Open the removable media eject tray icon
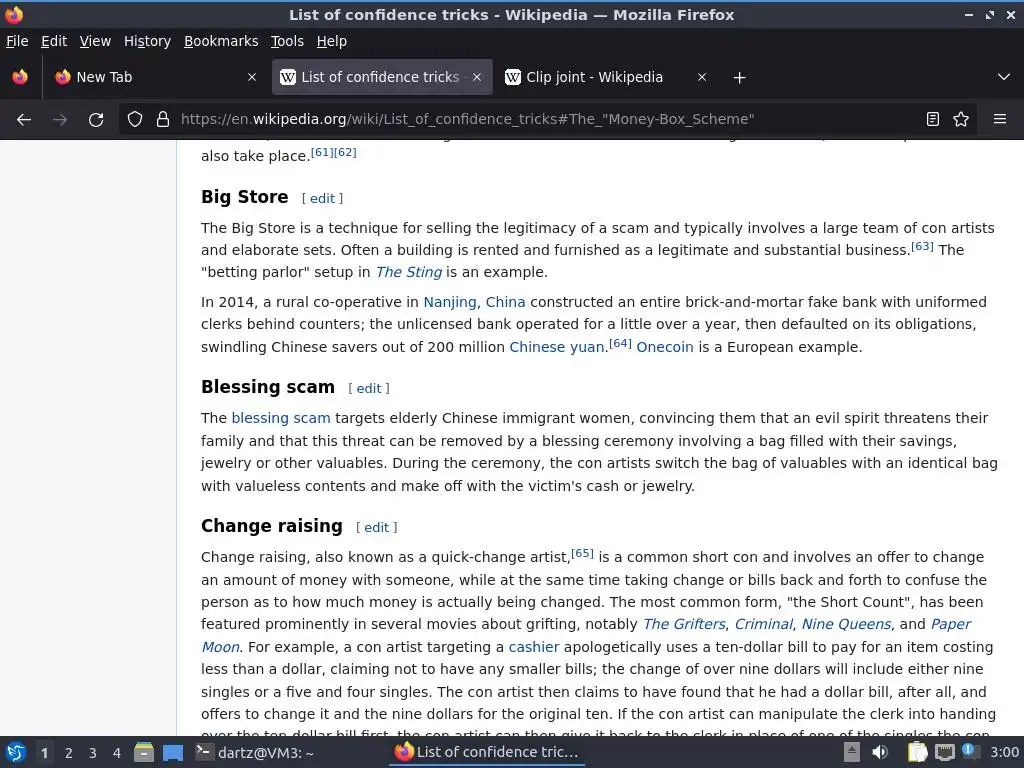Screen dimensions: 1024x768 [852, 752]
